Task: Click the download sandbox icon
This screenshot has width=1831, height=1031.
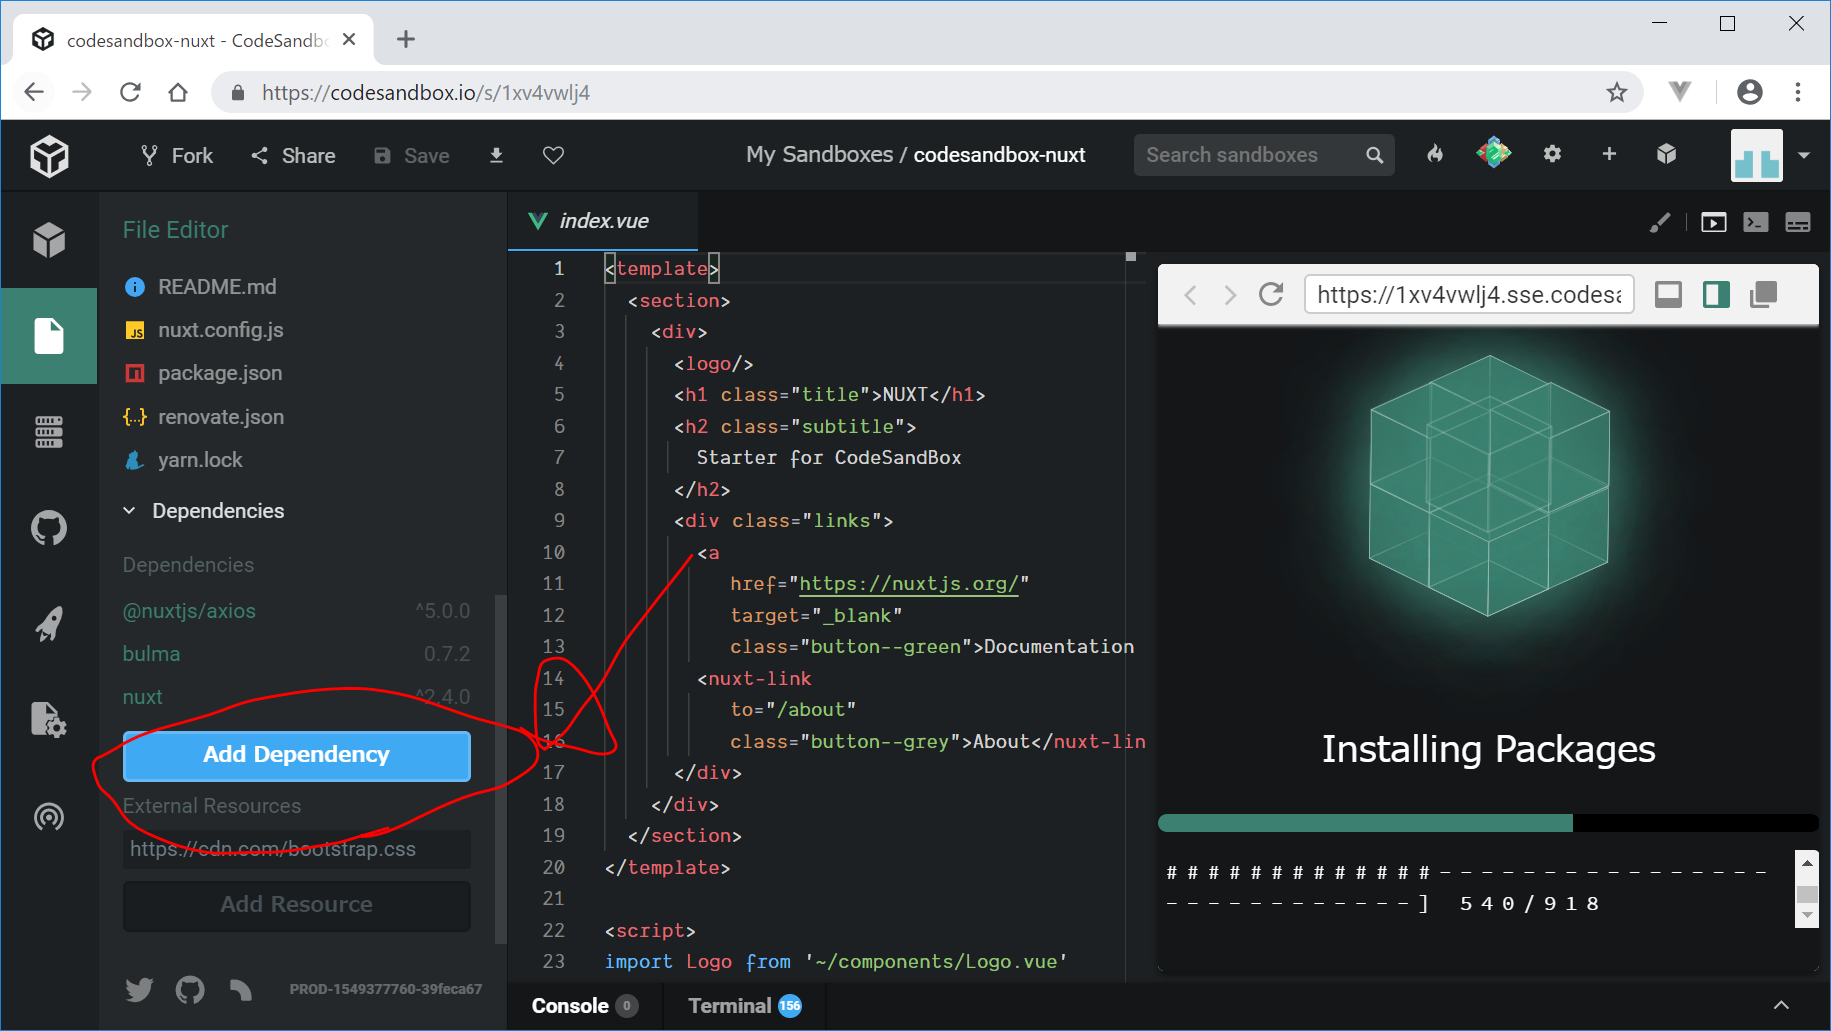Action: [x=496, y=155]
